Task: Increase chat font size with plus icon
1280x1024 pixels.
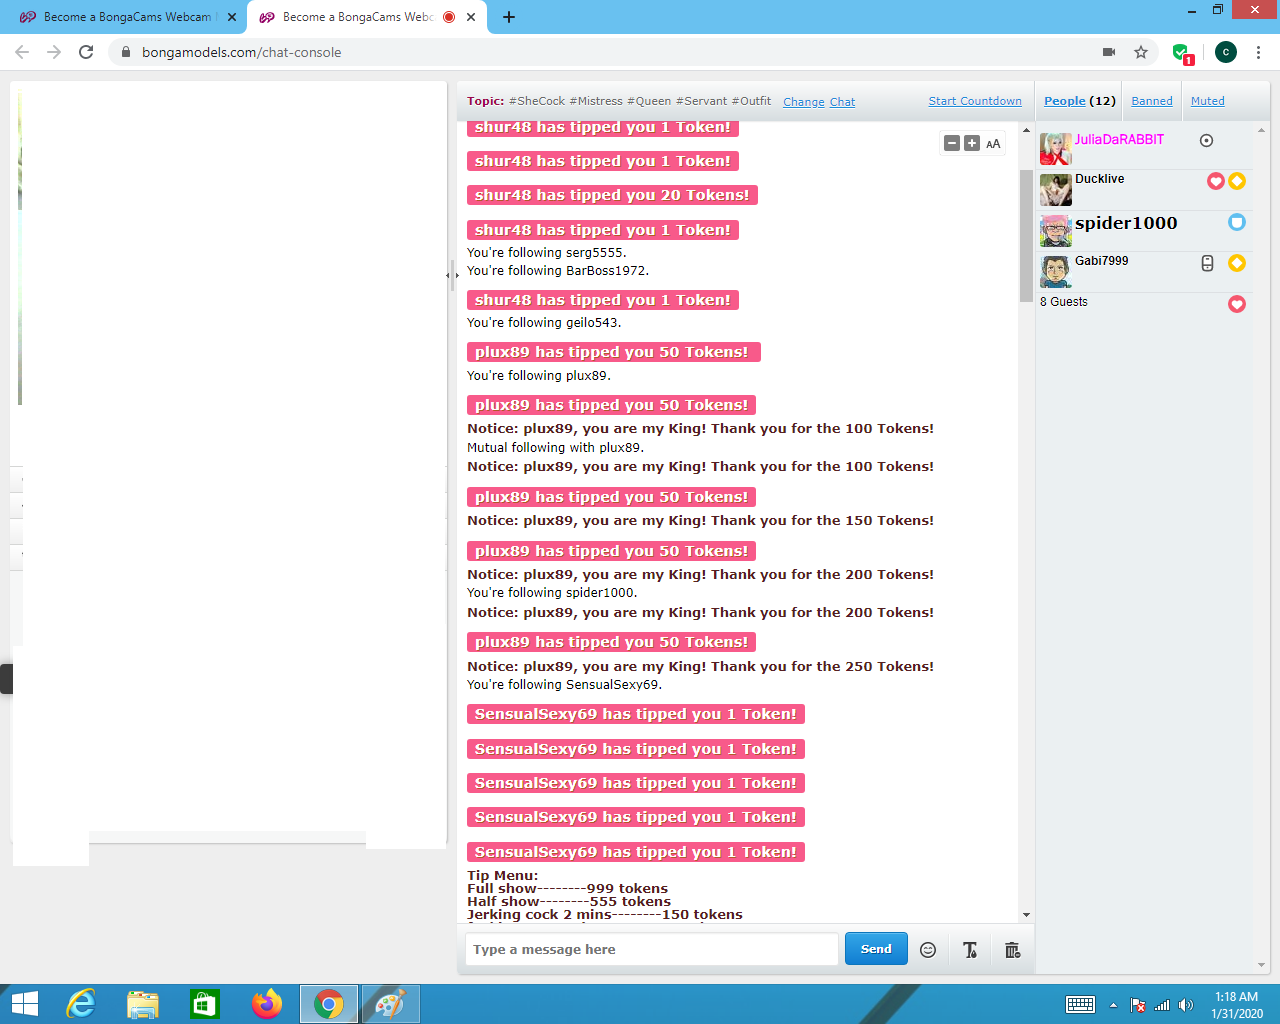Action: [972, 144]
